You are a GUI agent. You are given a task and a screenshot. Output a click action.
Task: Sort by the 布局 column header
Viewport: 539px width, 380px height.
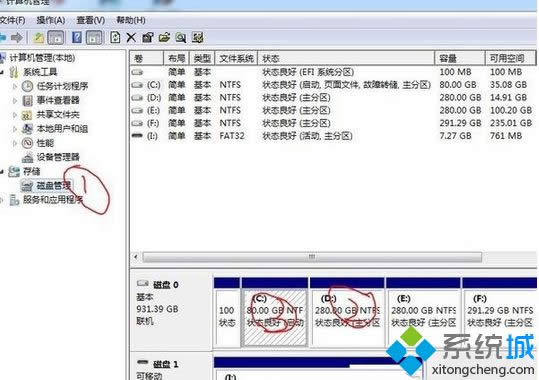coord(177,58)
